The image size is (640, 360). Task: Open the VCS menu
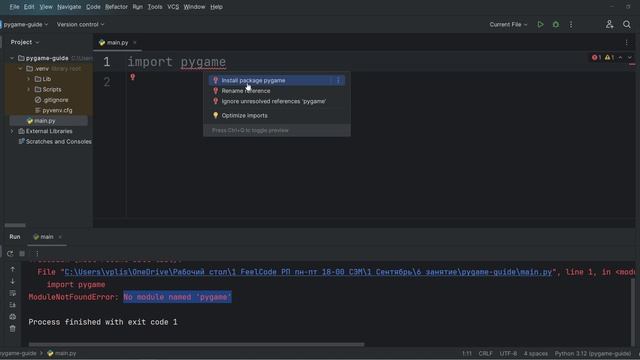pos(173,7)
